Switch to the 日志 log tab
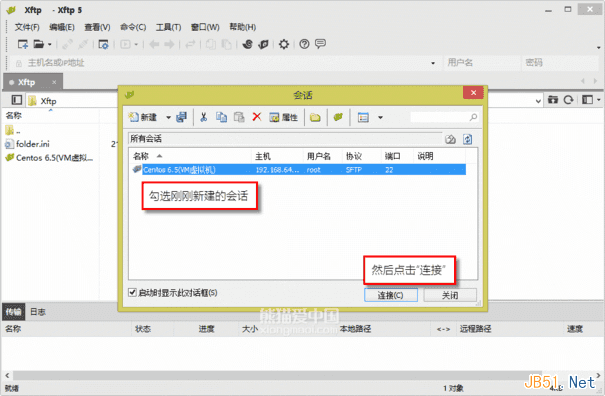Screen dimensions: 605x396 [x=38, y=311]
